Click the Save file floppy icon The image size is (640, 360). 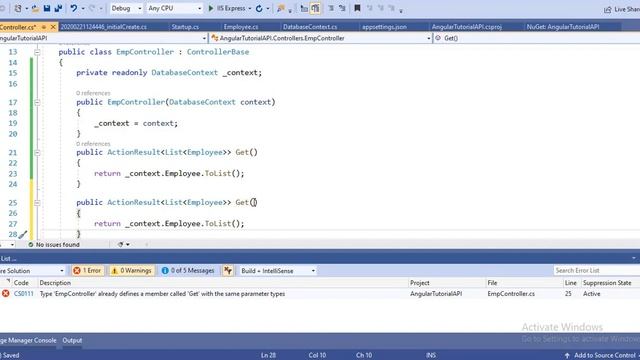click(x=47, y=8)
